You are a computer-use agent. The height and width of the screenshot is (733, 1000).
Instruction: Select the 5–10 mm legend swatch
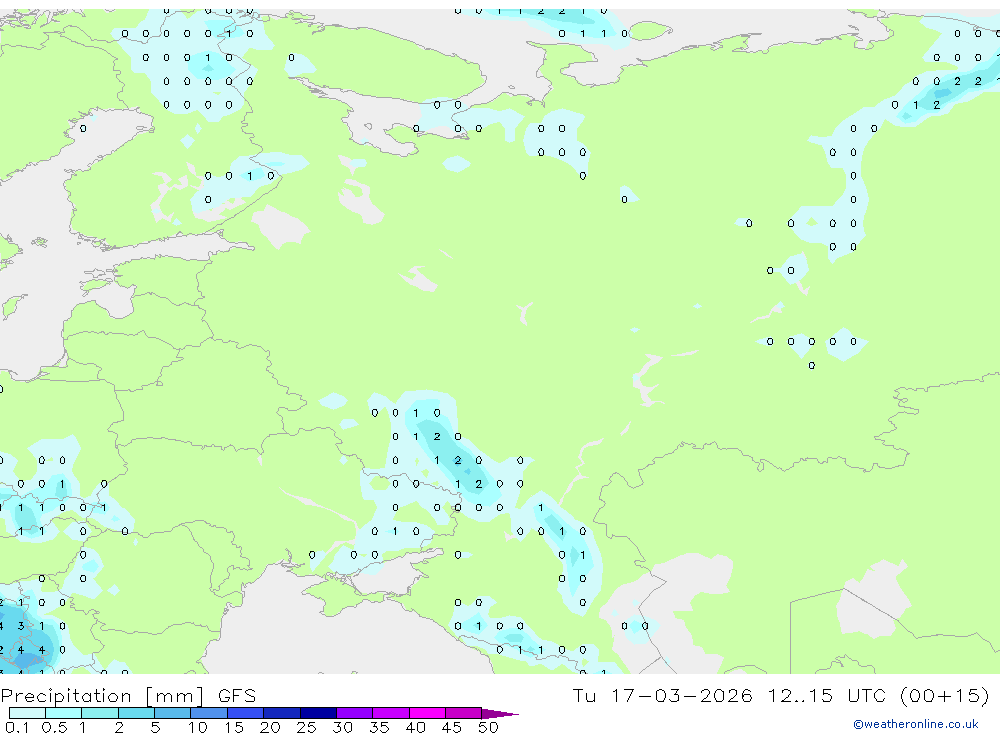tap(173, 713)
